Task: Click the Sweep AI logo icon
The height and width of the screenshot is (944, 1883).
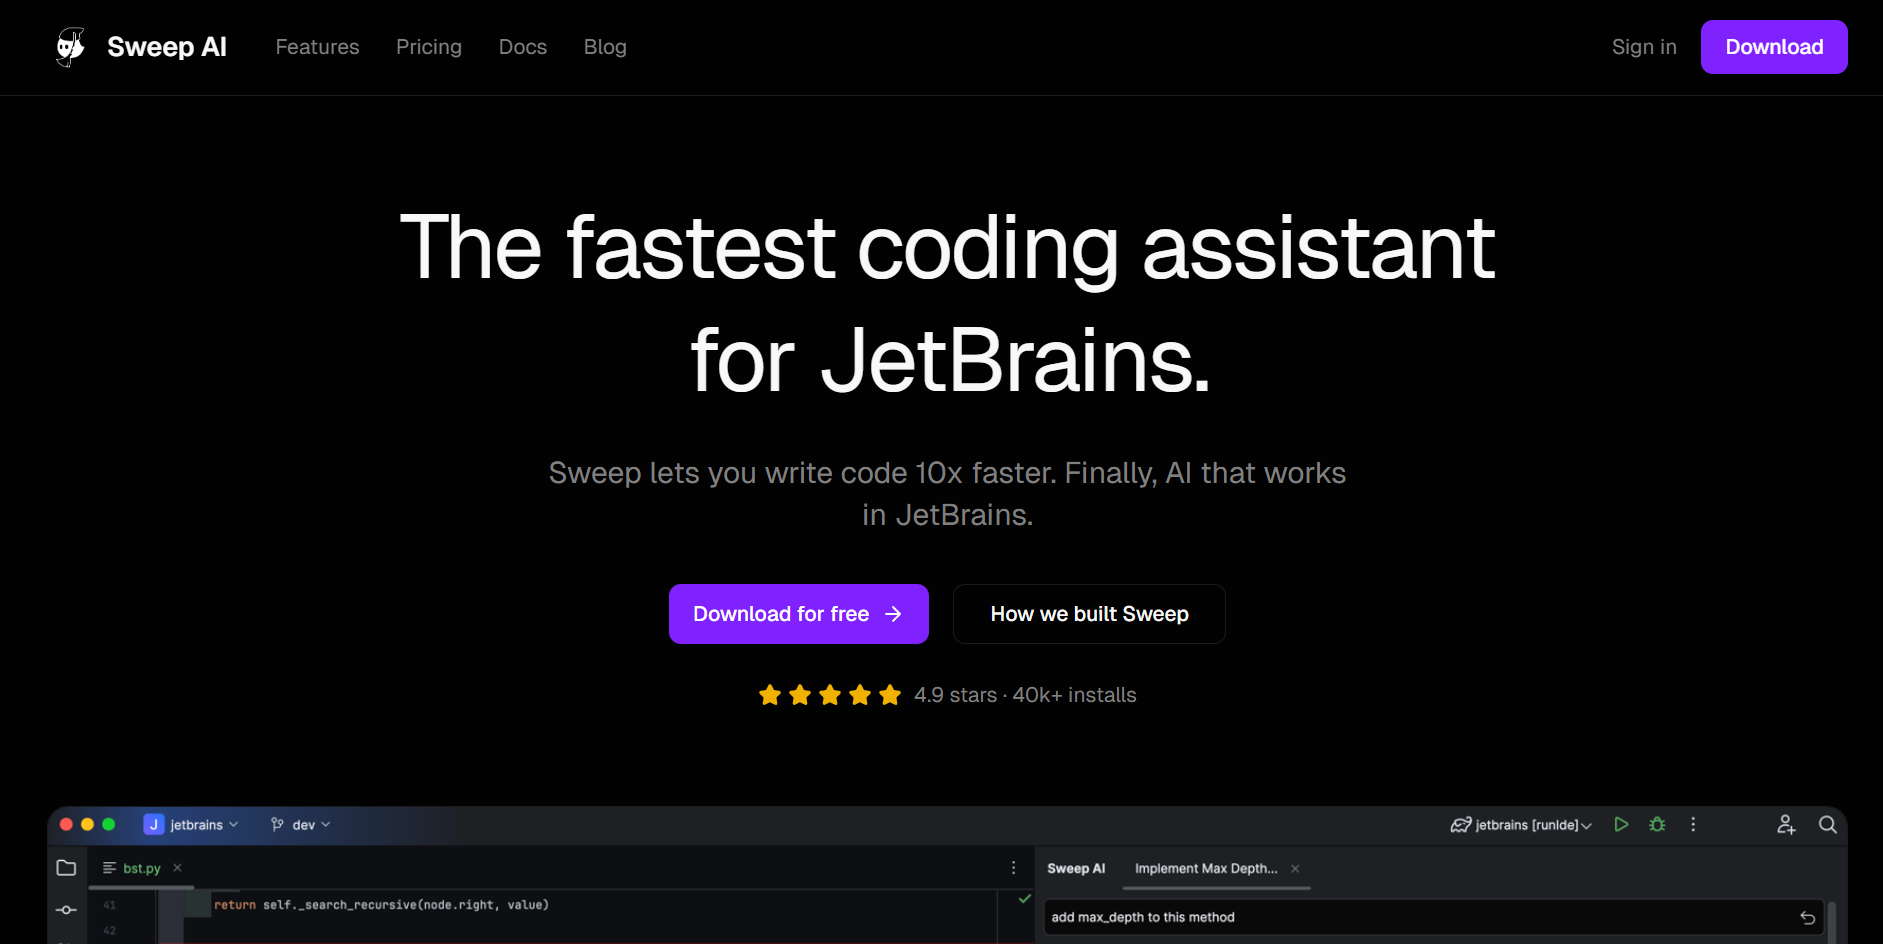Action: (x=70, y=47)
